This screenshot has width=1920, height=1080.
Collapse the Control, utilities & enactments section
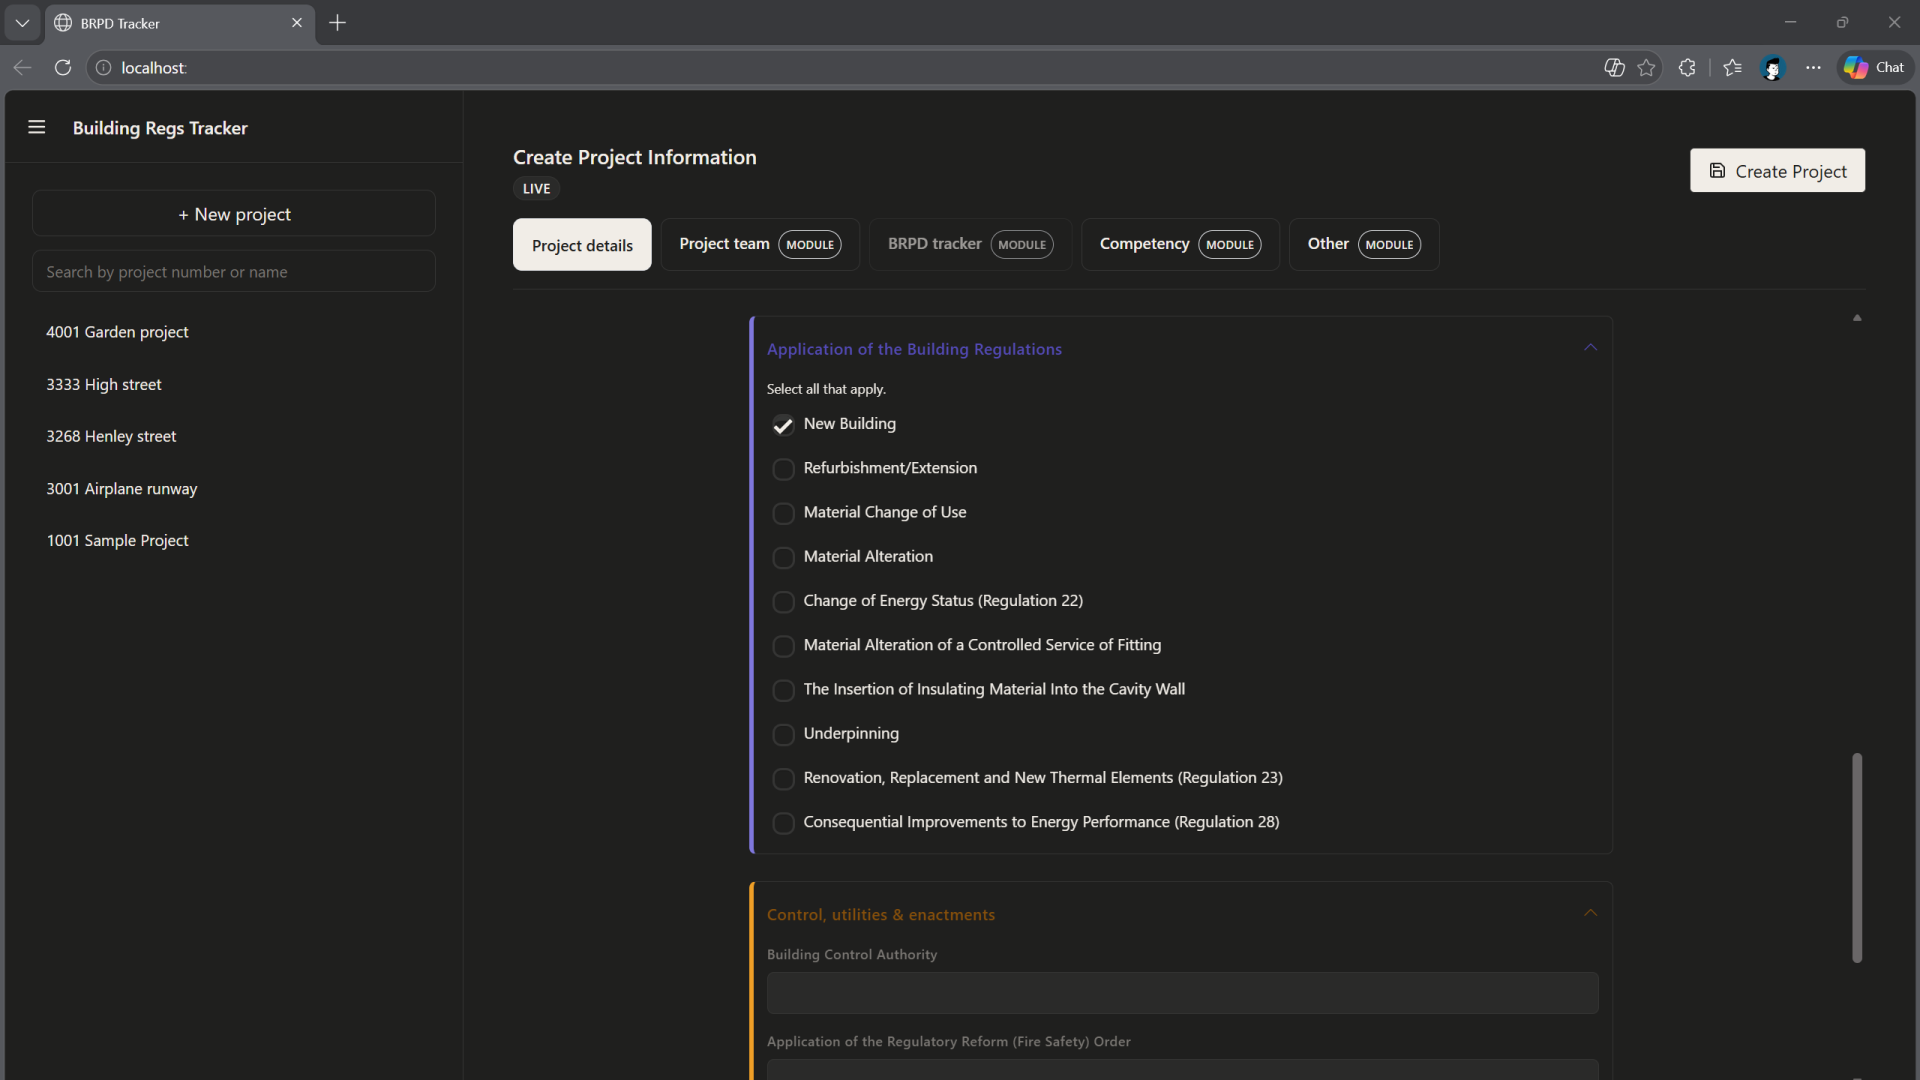(1590, 911)
